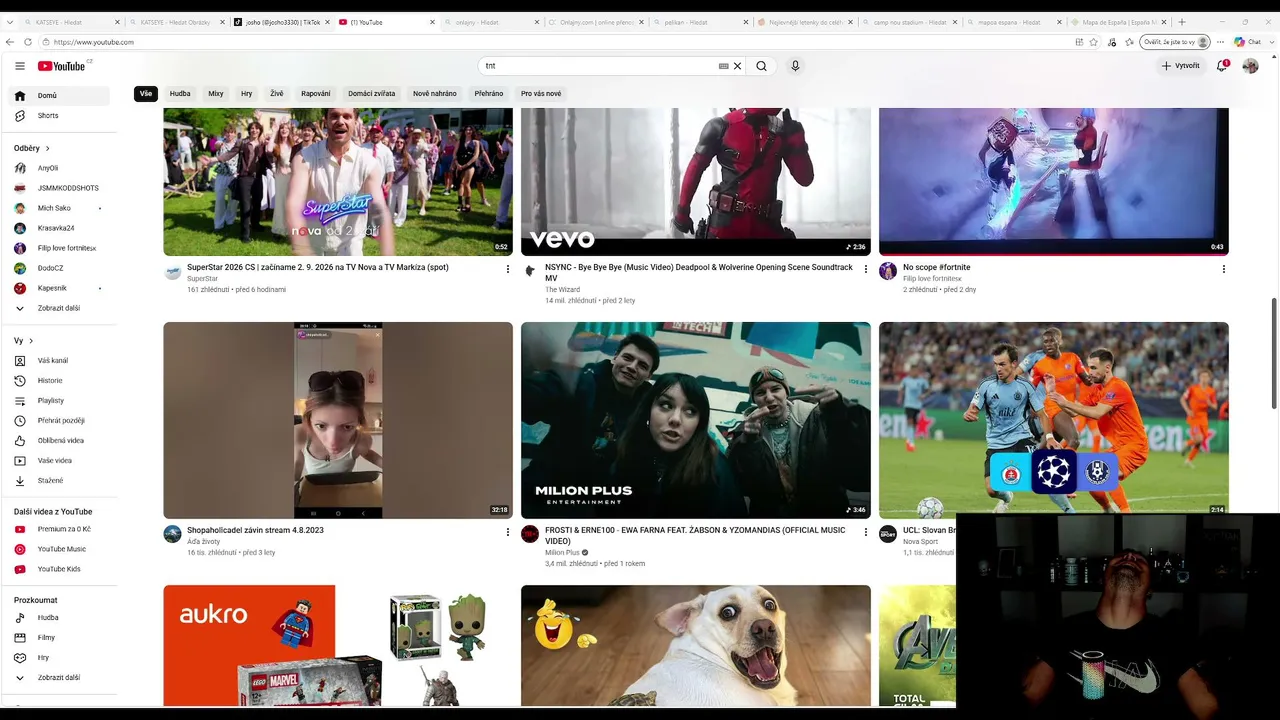Screen dimensions: 1280x720
Task: Open a new browser tab
Action: click(1182, 22)
